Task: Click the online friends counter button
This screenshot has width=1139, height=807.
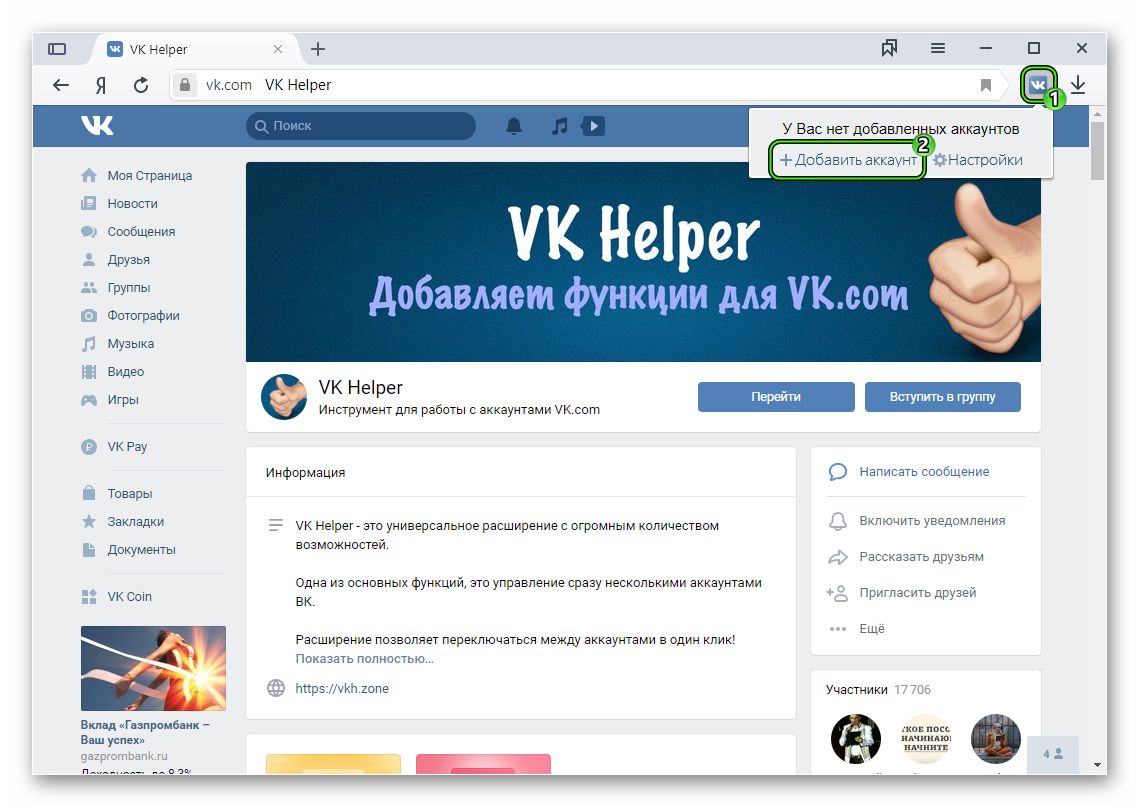Action: click(x=1053, y=754)
